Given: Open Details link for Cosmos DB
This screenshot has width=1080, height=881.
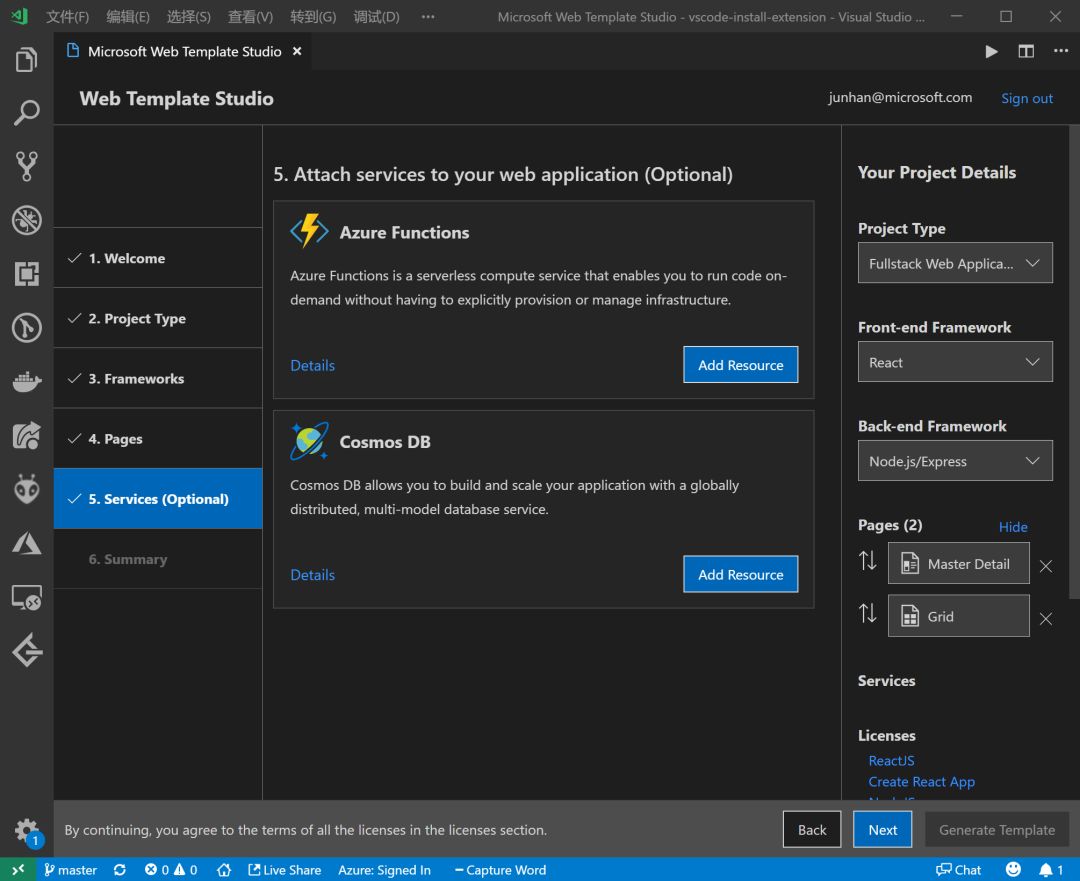Looking at the screenshot, I should [312, 574].
